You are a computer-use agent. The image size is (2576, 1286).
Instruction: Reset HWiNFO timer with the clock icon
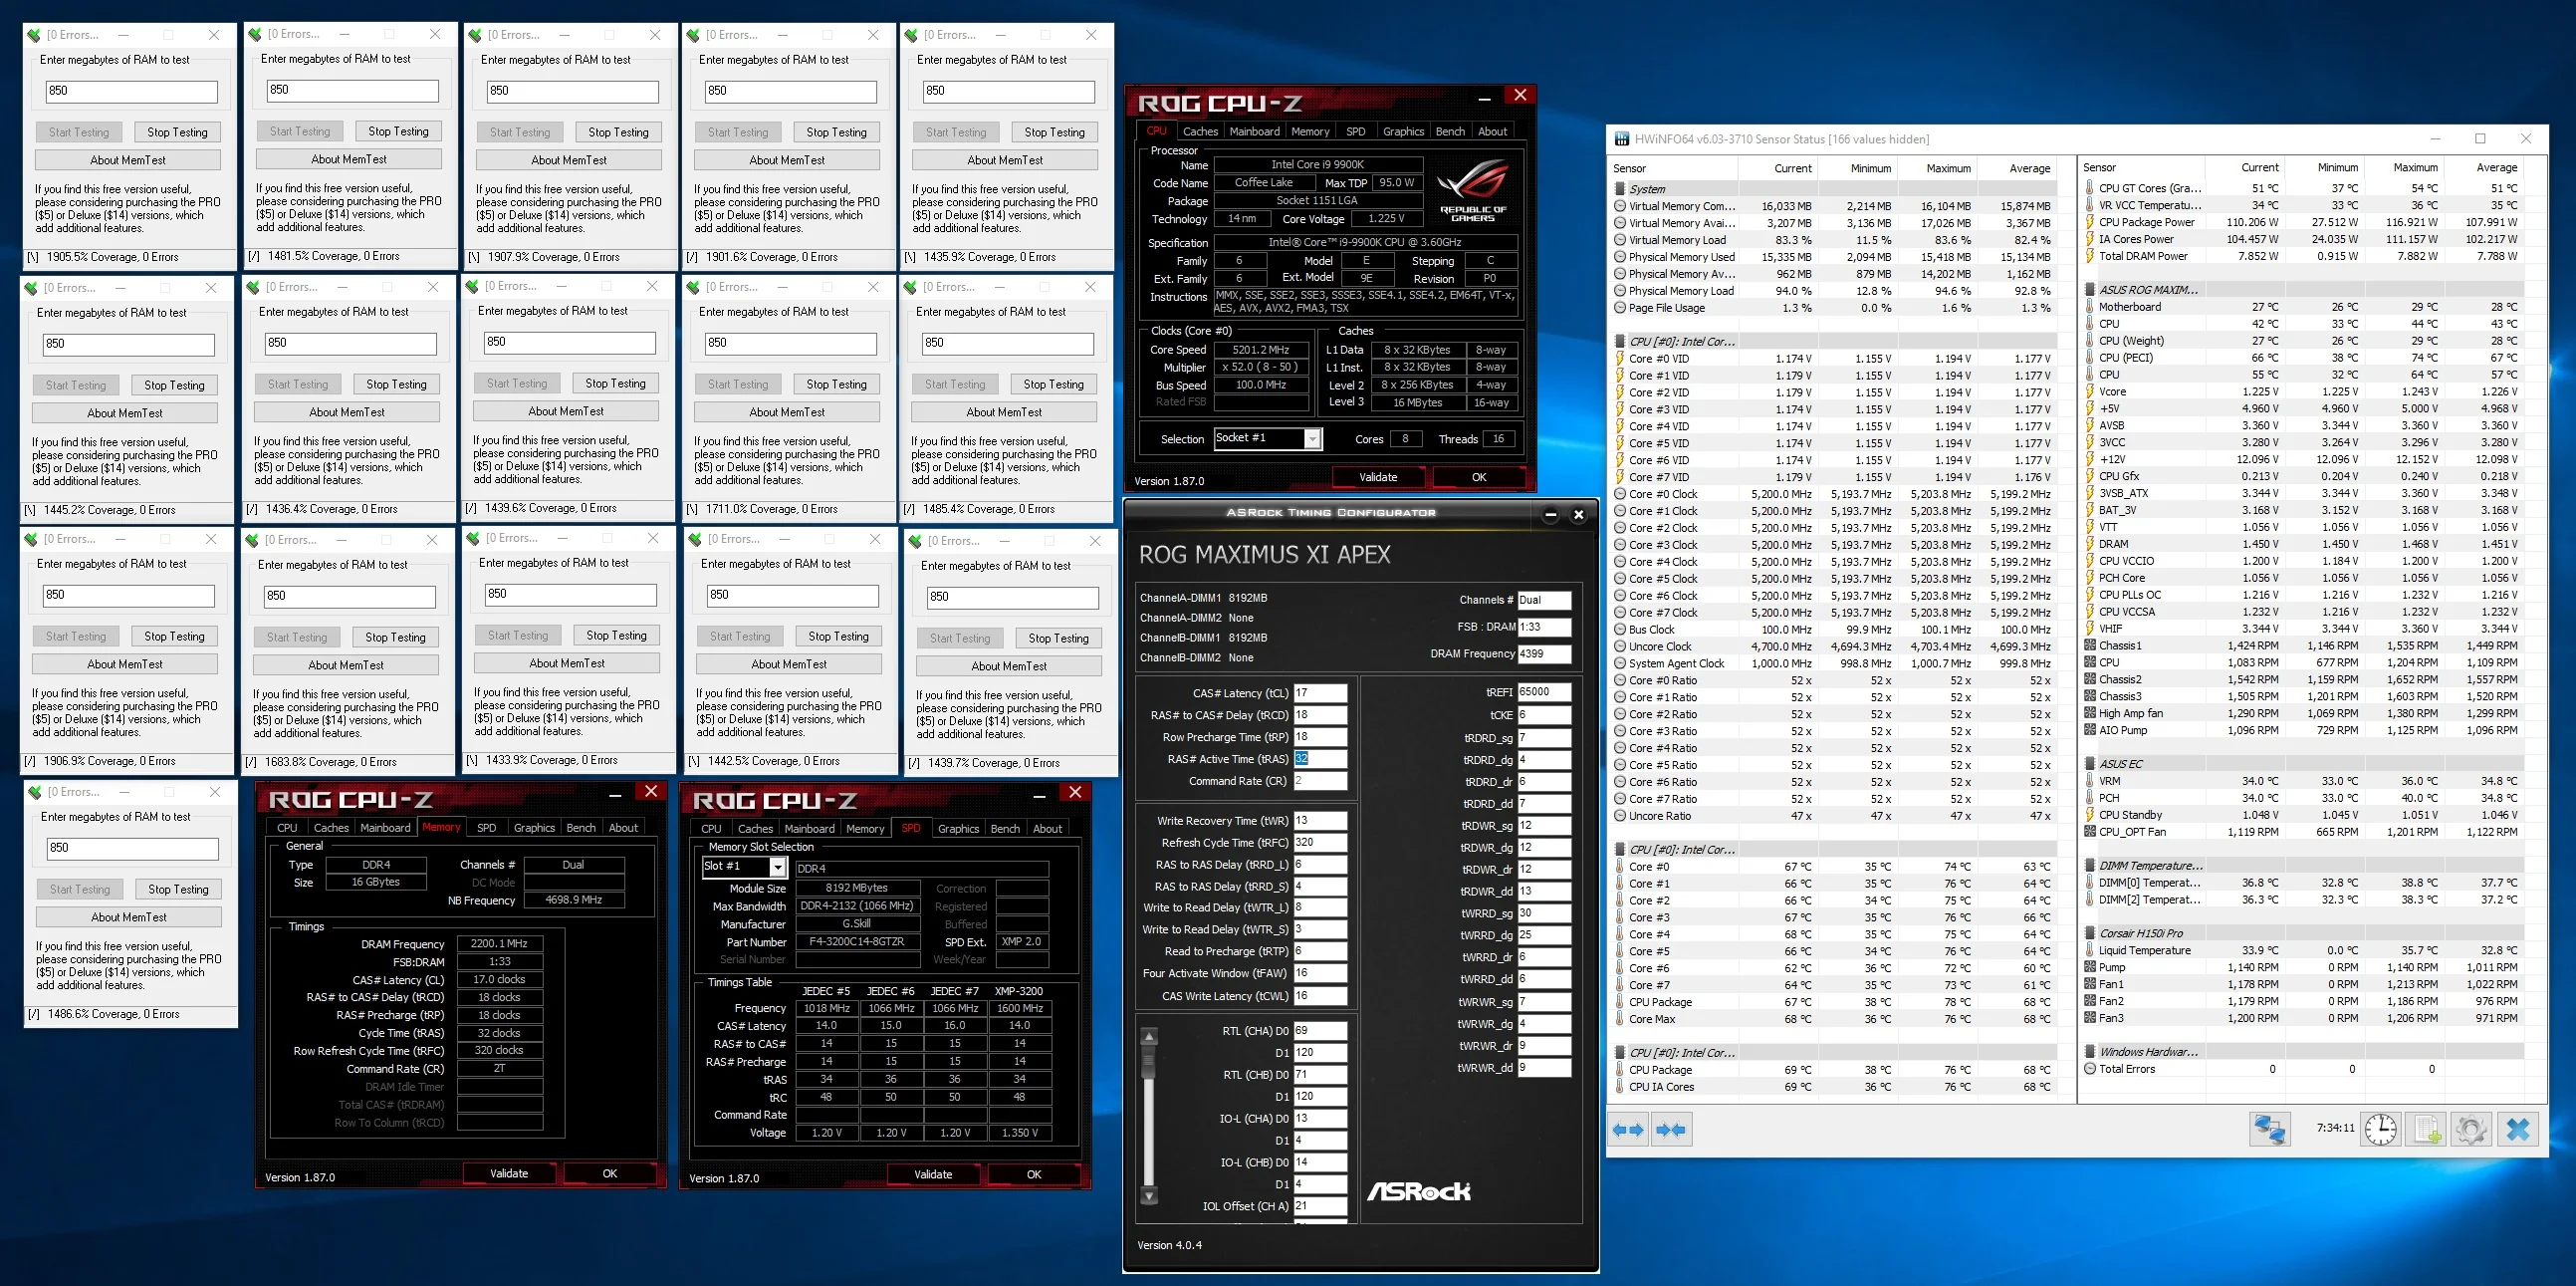[x=2380, y=1130]
